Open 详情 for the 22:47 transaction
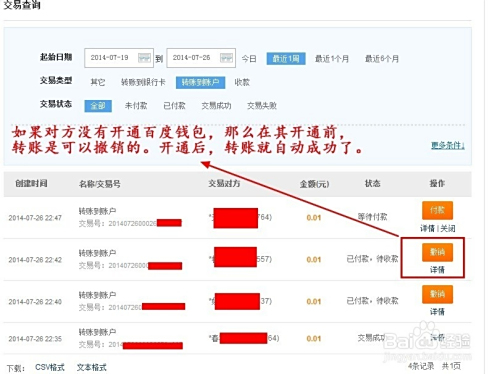The image size is (500, 374). (427, 229)
